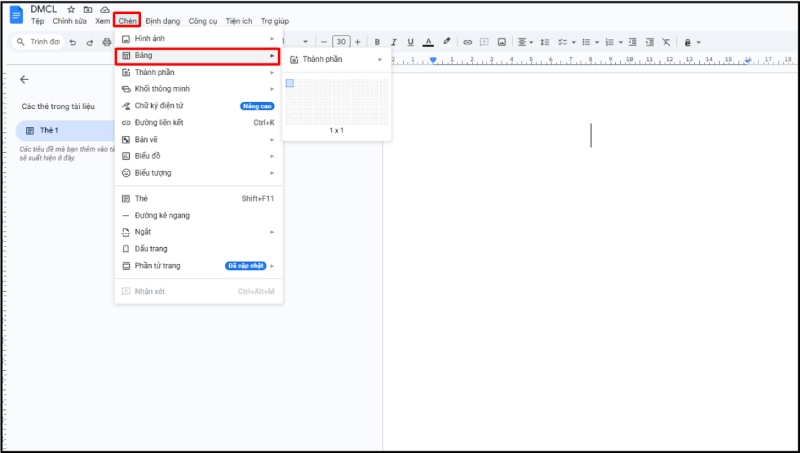800x453 pixels.
Task: Click the Underline icon in toolbar
Action: (410, 42)
